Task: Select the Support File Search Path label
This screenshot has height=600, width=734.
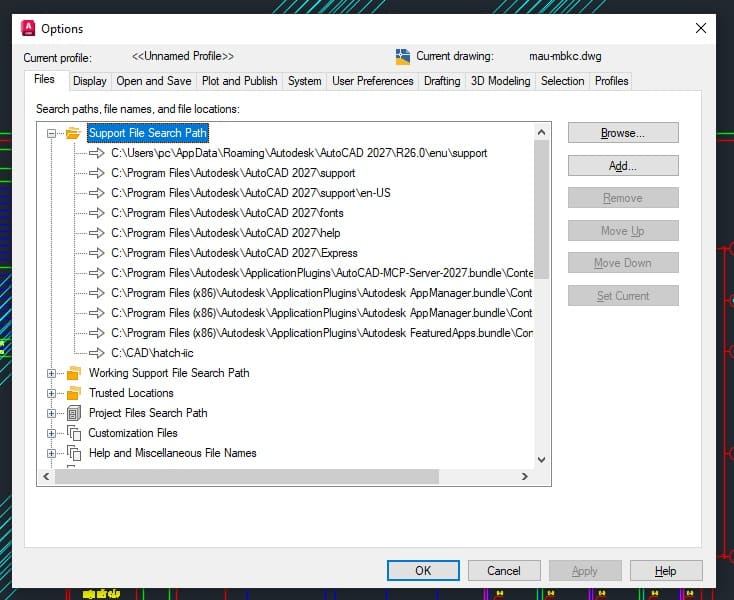Action: [x=147, y=133]
